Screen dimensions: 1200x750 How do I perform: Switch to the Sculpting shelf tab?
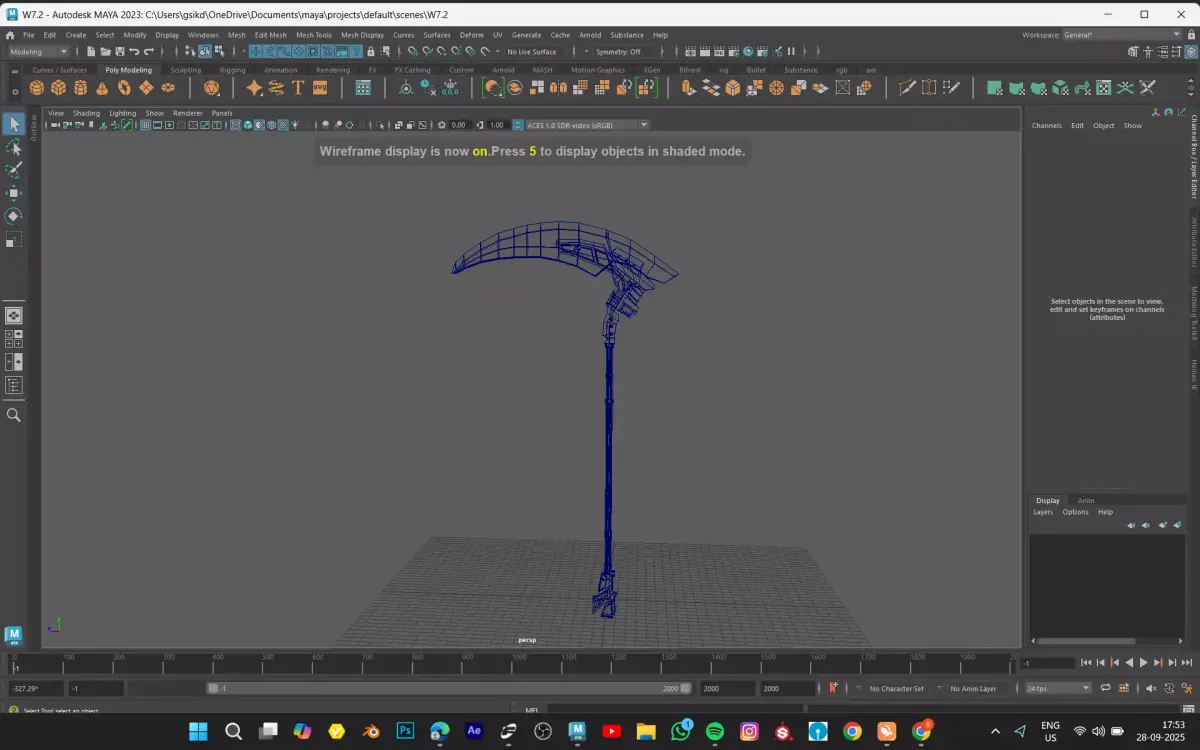click(x=185, y=70)
